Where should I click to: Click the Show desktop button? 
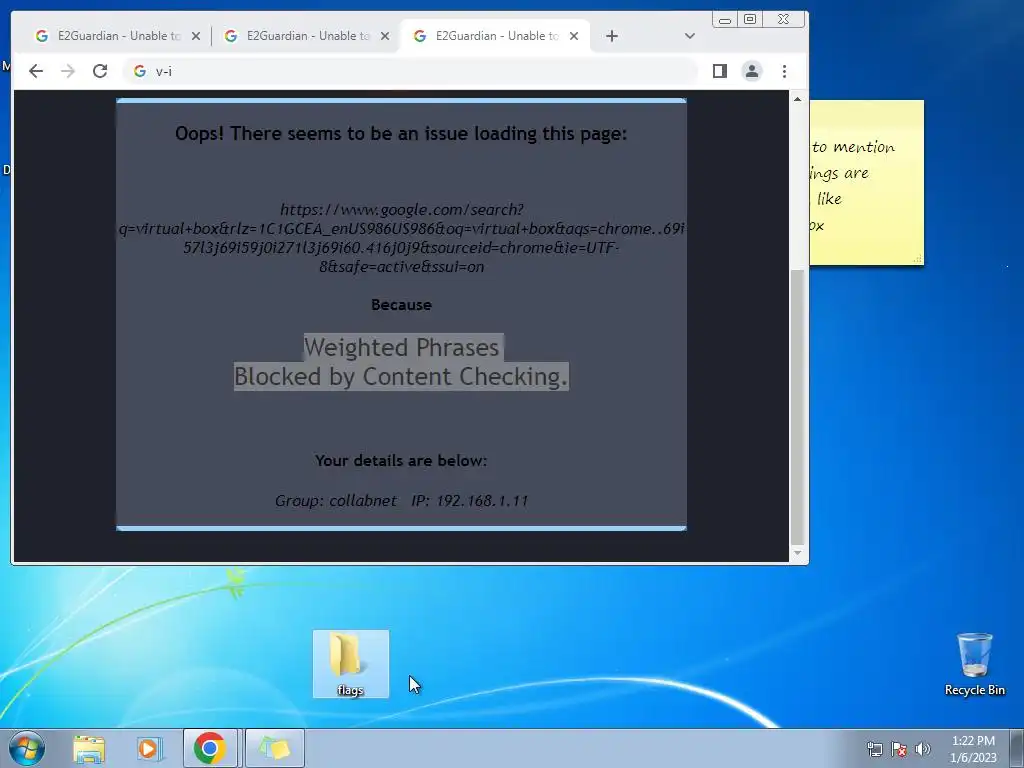pyautogui.click(x=1017, y=748)
